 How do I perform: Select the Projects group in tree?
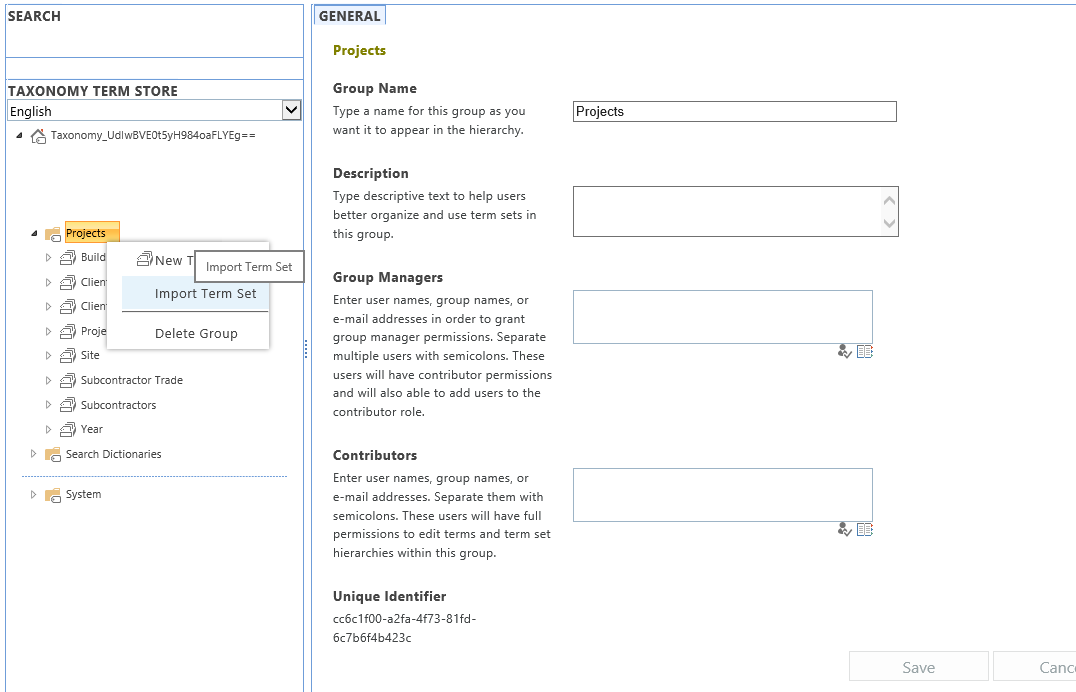click(x=92, y=233)
